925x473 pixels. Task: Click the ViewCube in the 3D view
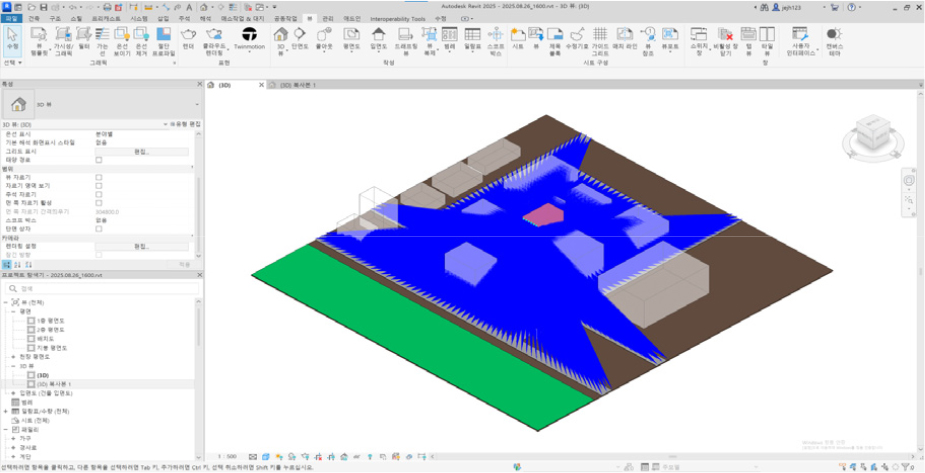coord(873,132)
